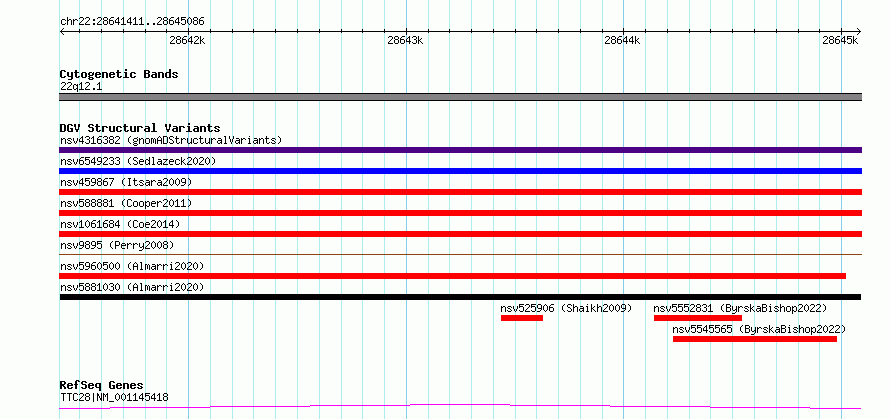
Task: Open nsv4316382 (gnomADStructuralVariants) label
Action: click(x=171, y=140)
